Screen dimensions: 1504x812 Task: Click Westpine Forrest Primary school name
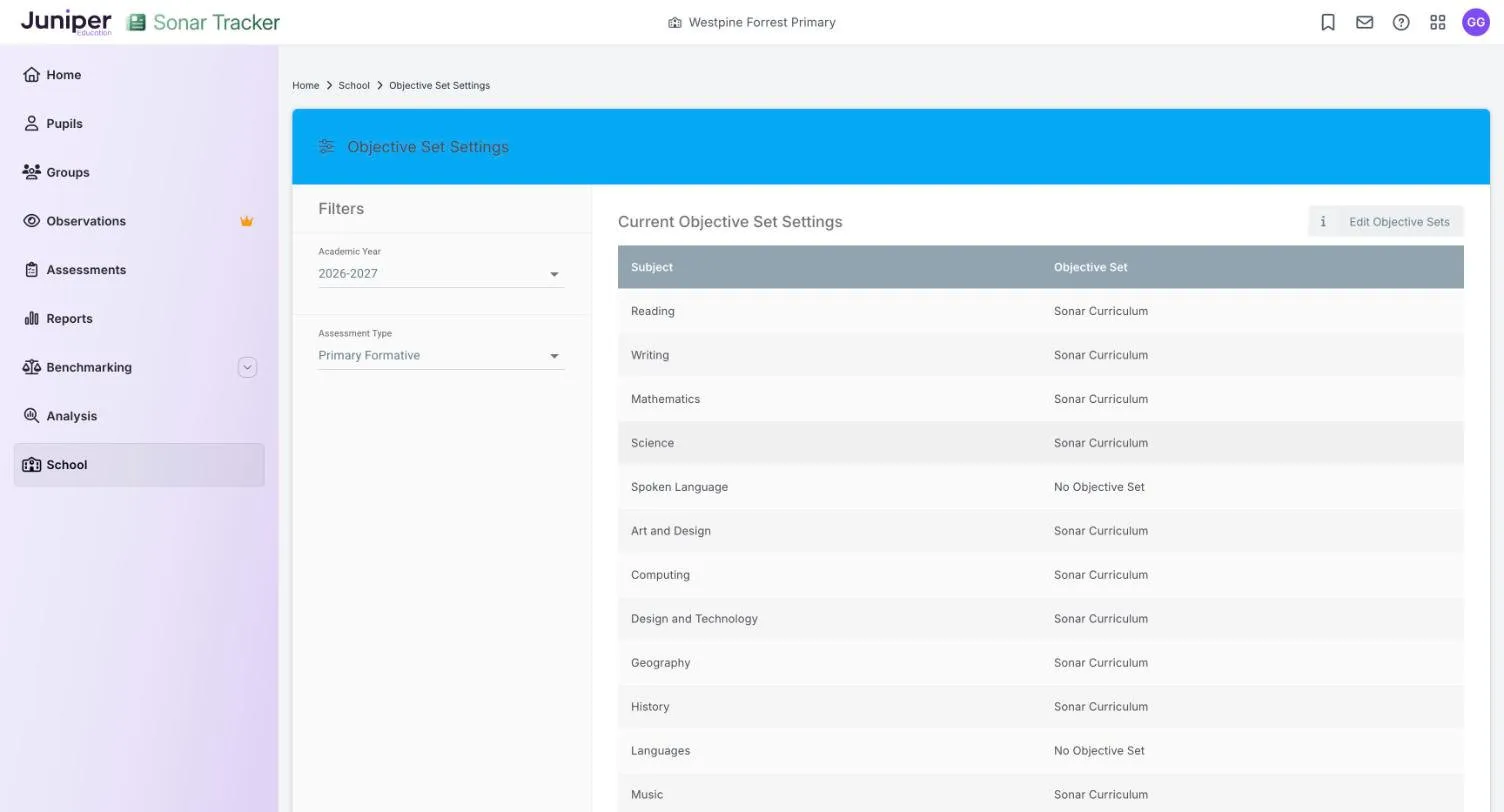[761, 22]
